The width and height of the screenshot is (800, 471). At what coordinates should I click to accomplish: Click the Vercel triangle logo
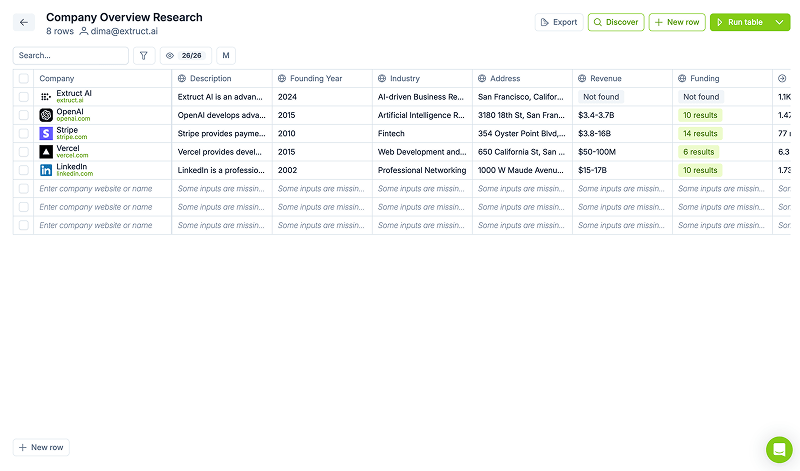coord(46,152)
